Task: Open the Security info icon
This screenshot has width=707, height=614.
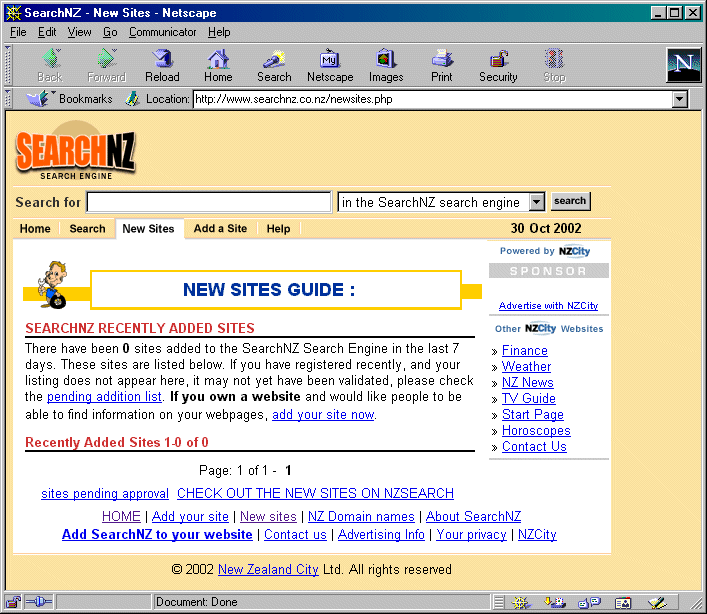Action: [498, 65]
